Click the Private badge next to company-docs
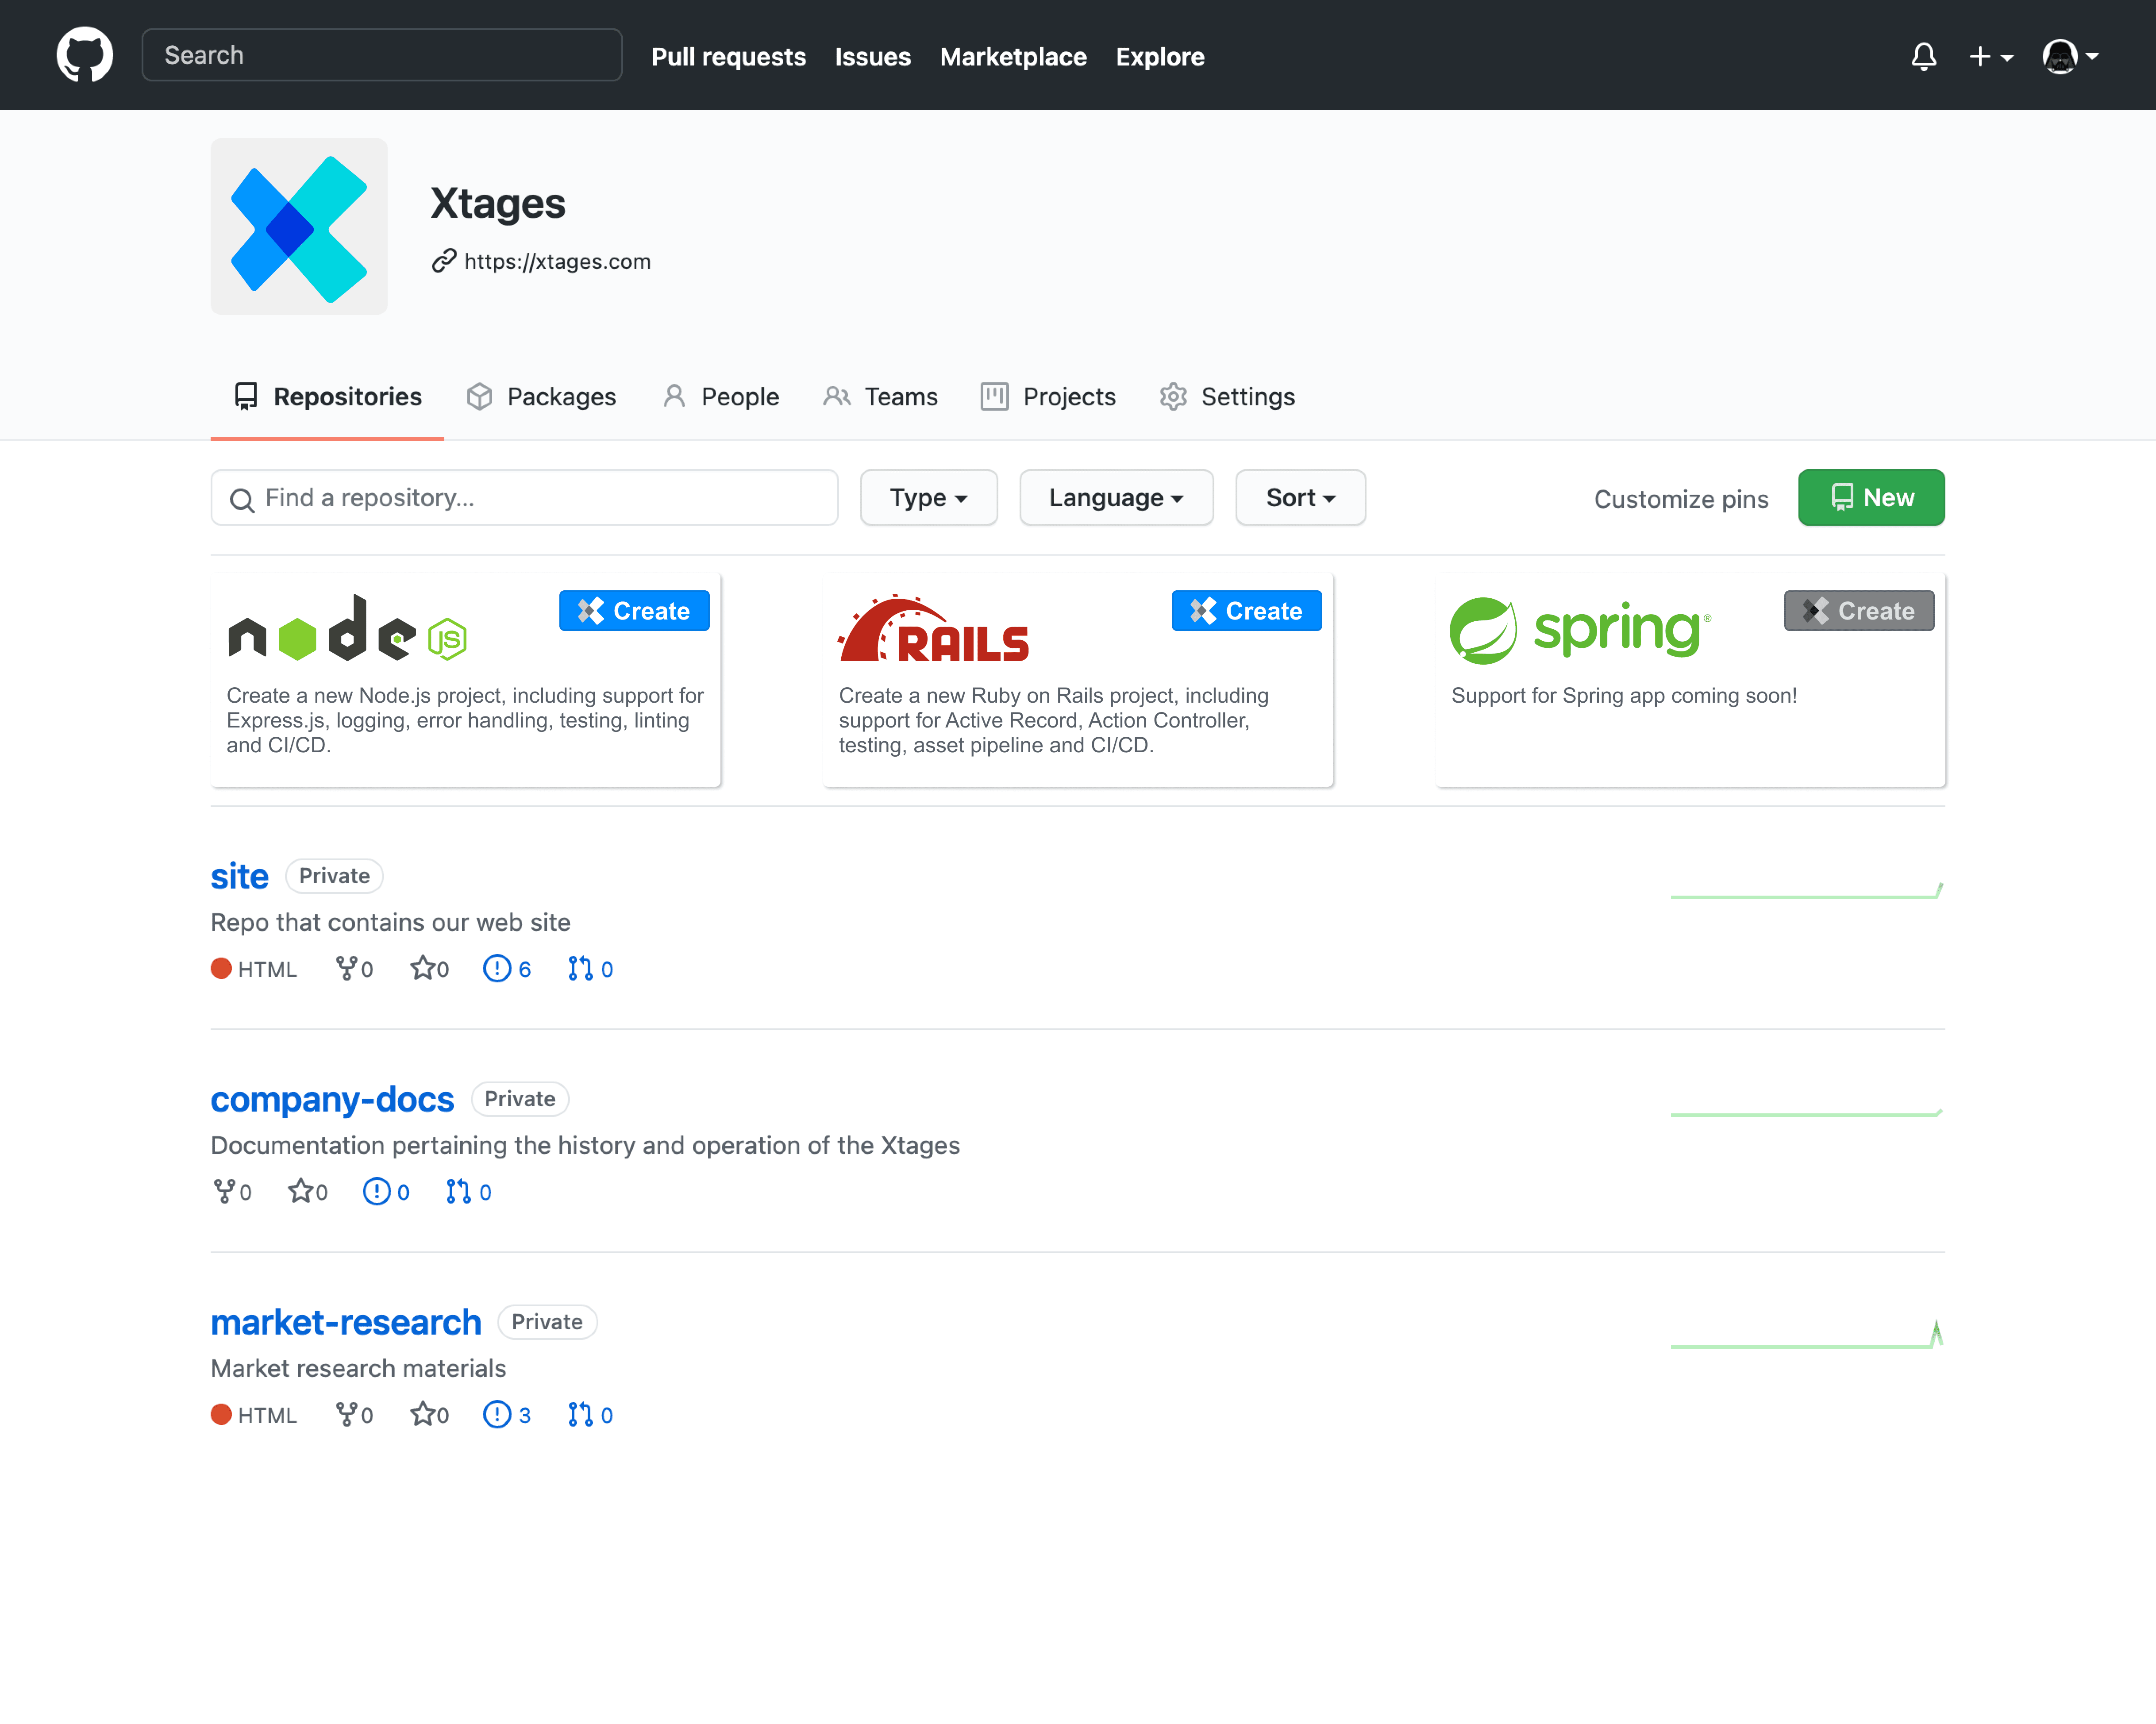2156x1724 pixels. click(520, 1099)
